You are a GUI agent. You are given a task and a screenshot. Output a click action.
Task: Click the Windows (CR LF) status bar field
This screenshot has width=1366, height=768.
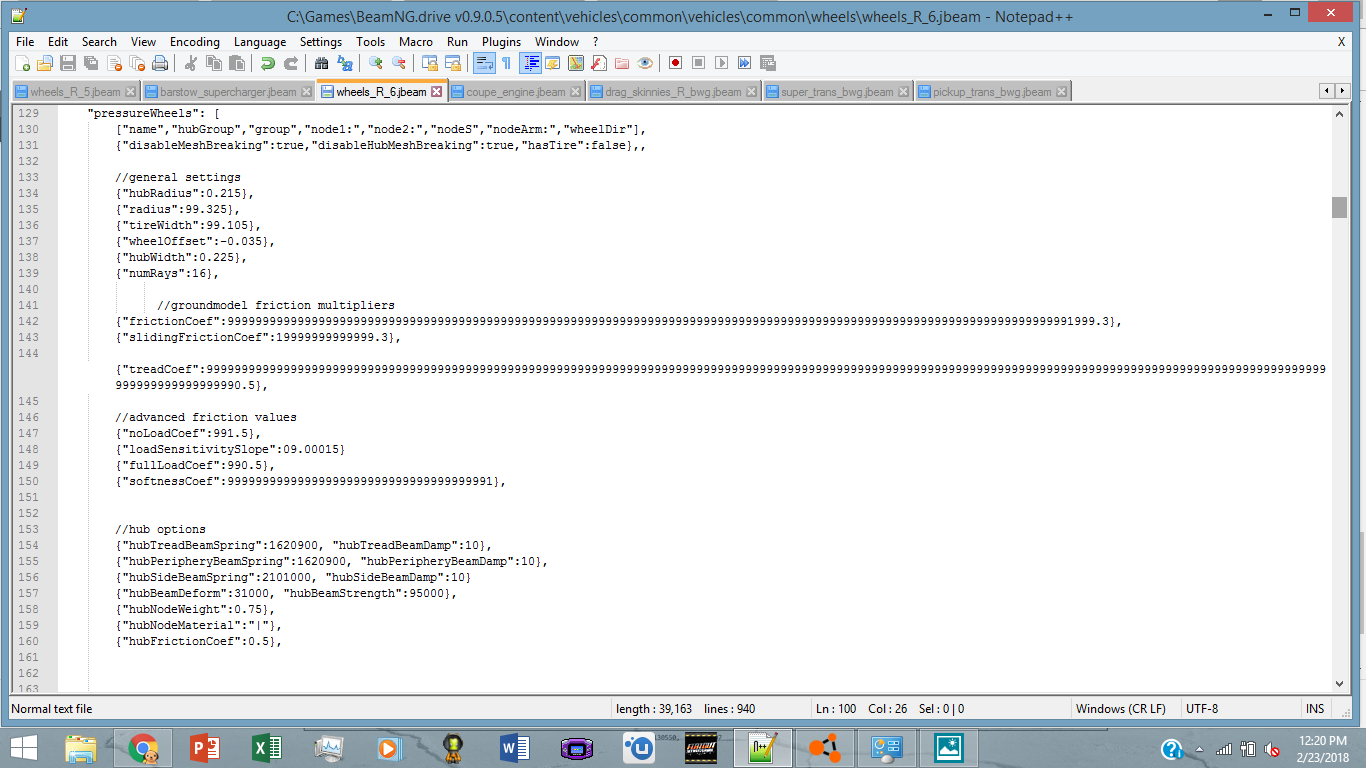tap(1121, 709)
